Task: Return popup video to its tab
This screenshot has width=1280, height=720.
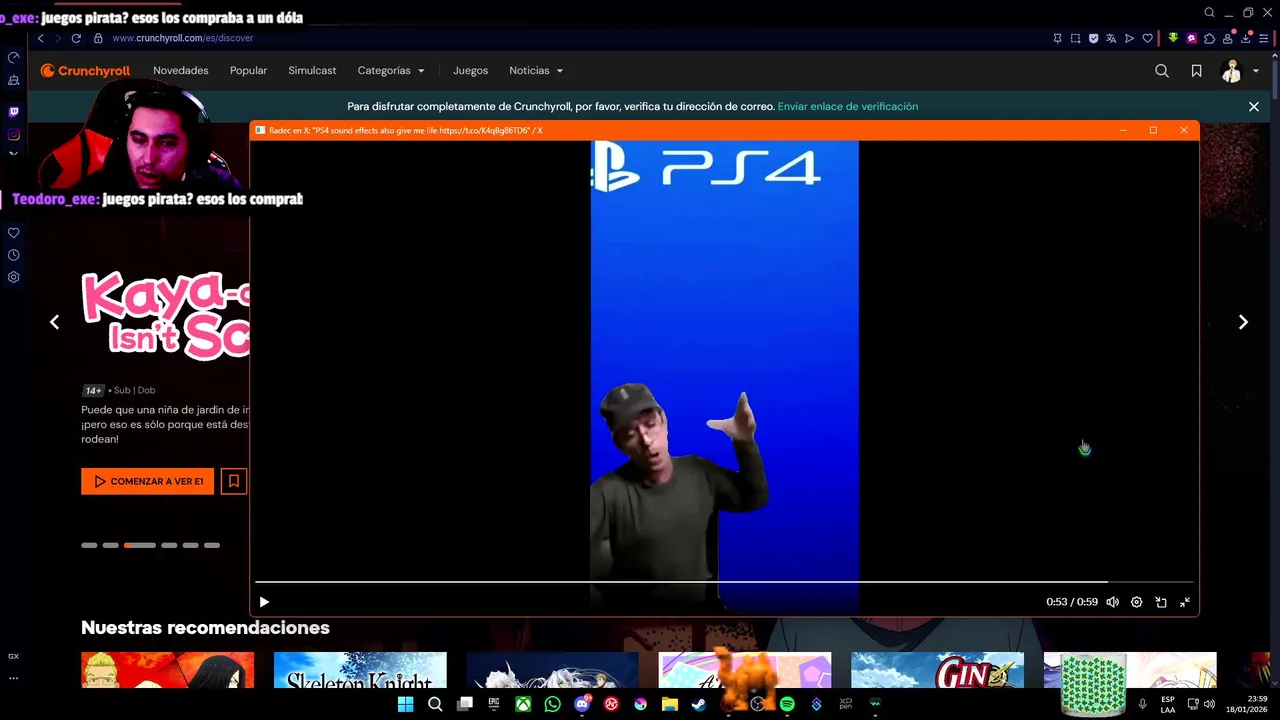Action: point(1161,602)
